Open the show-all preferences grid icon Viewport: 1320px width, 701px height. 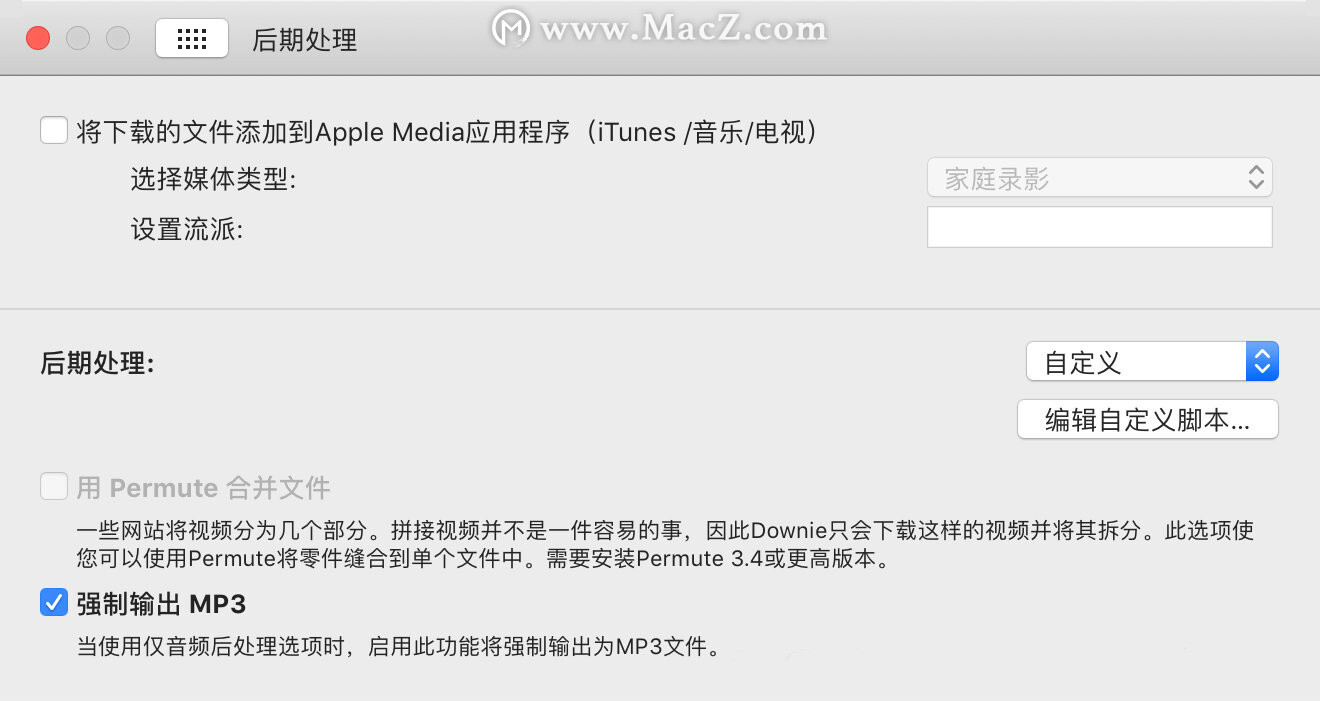[192, 39]
